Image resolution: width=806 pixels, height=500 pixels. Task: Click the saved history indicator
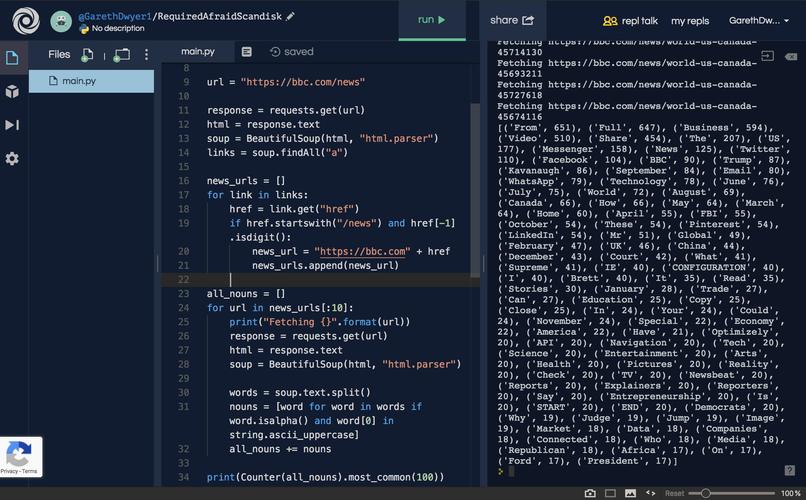[292, 51]
